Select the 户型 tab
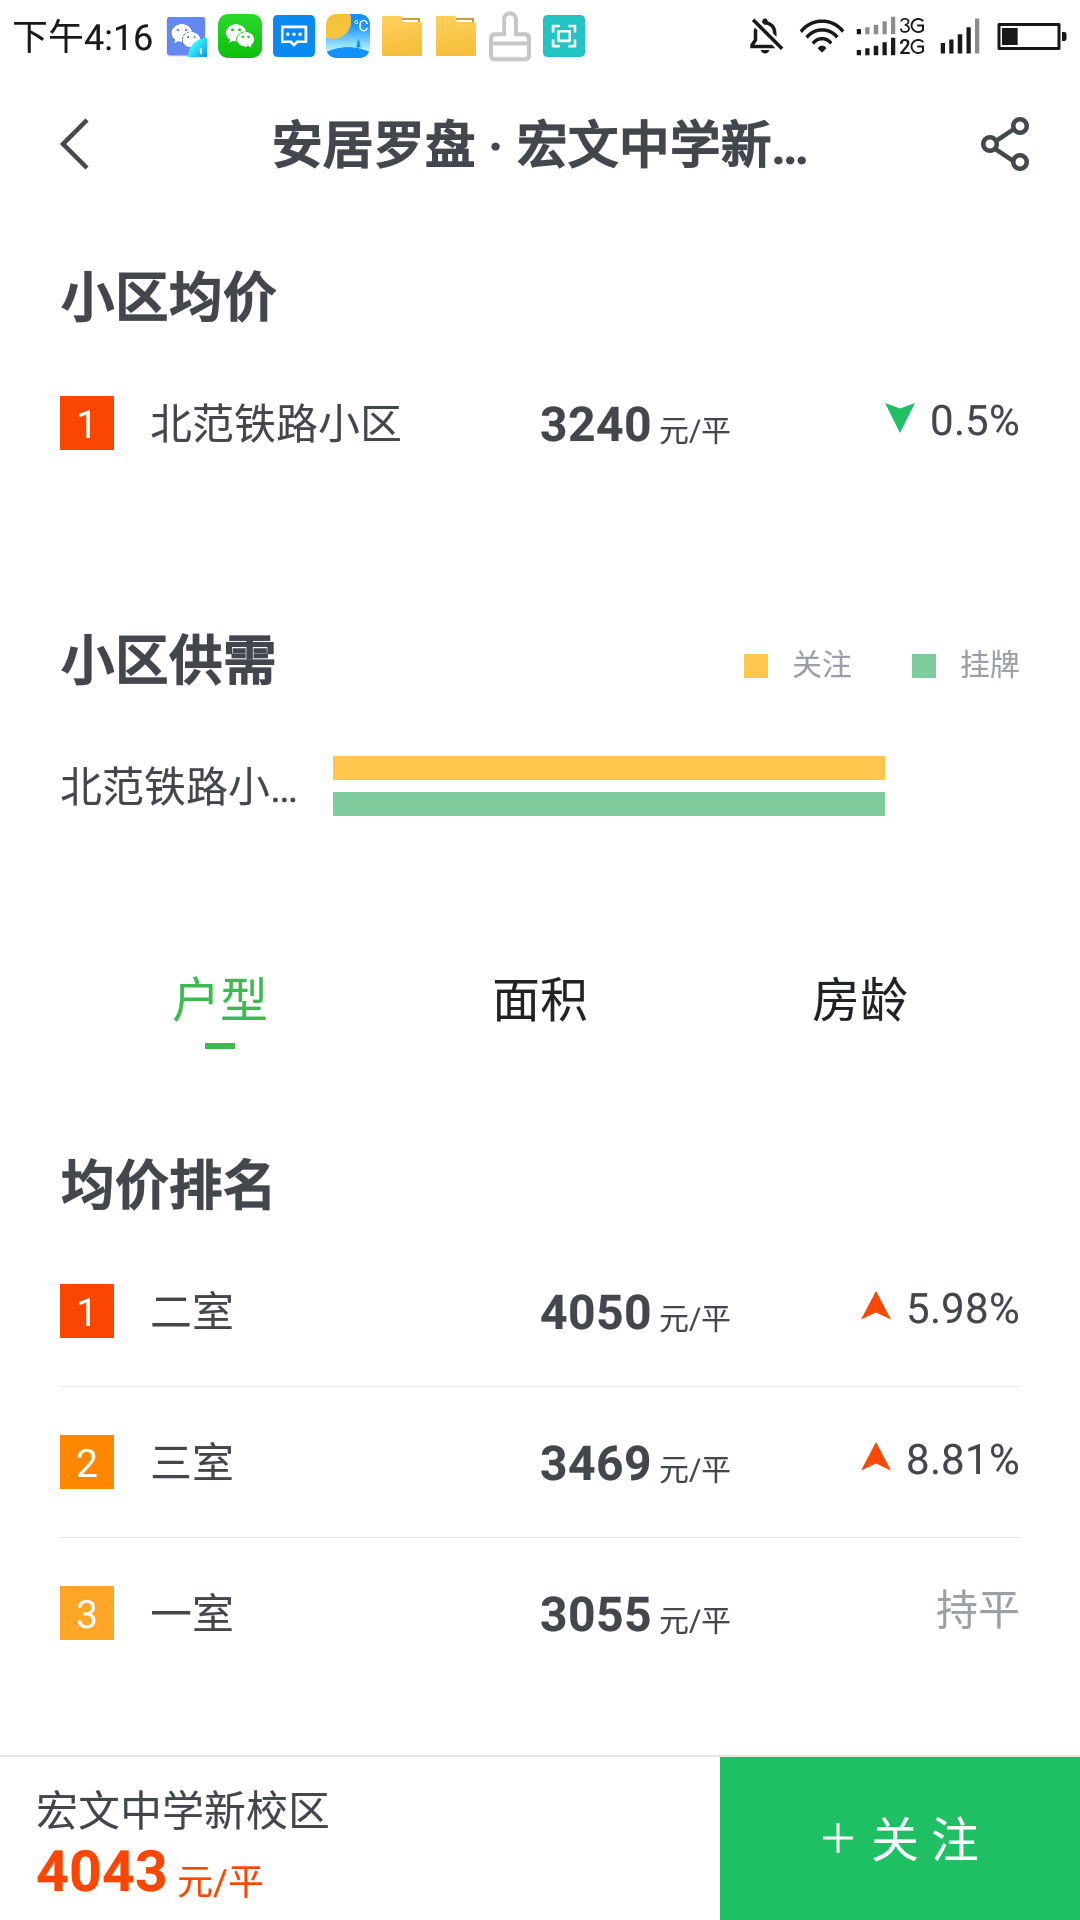Image resolution: width=1080 pixels, height=1920 pixels. click(220, 1001)
